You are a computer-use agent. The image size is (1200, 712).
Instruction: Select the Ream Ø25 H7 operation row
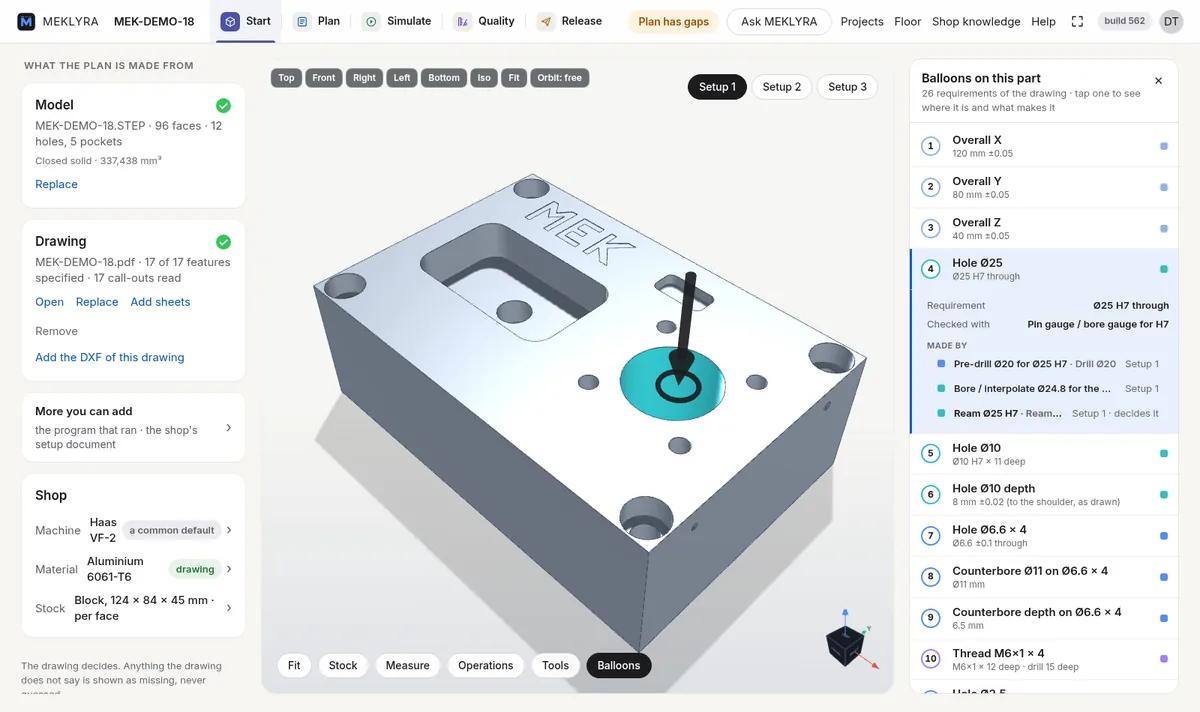[x=1049, y=413]
